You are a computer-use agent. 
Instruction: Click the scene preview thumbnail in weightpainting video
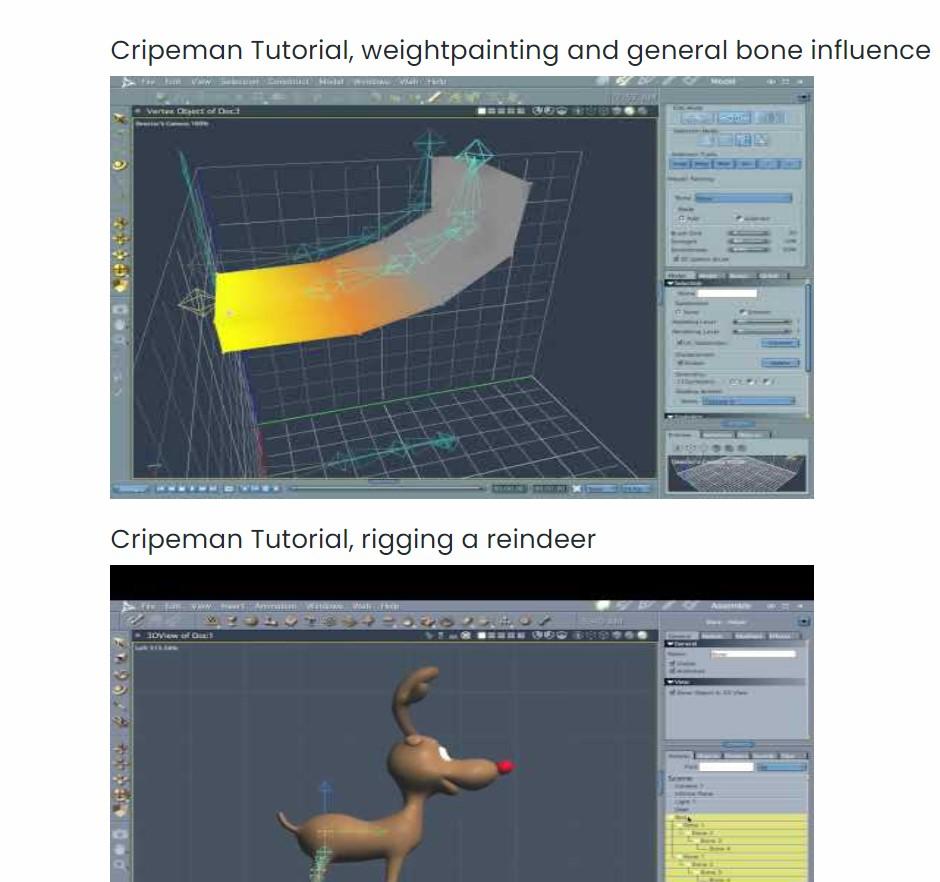coord(737,474)
